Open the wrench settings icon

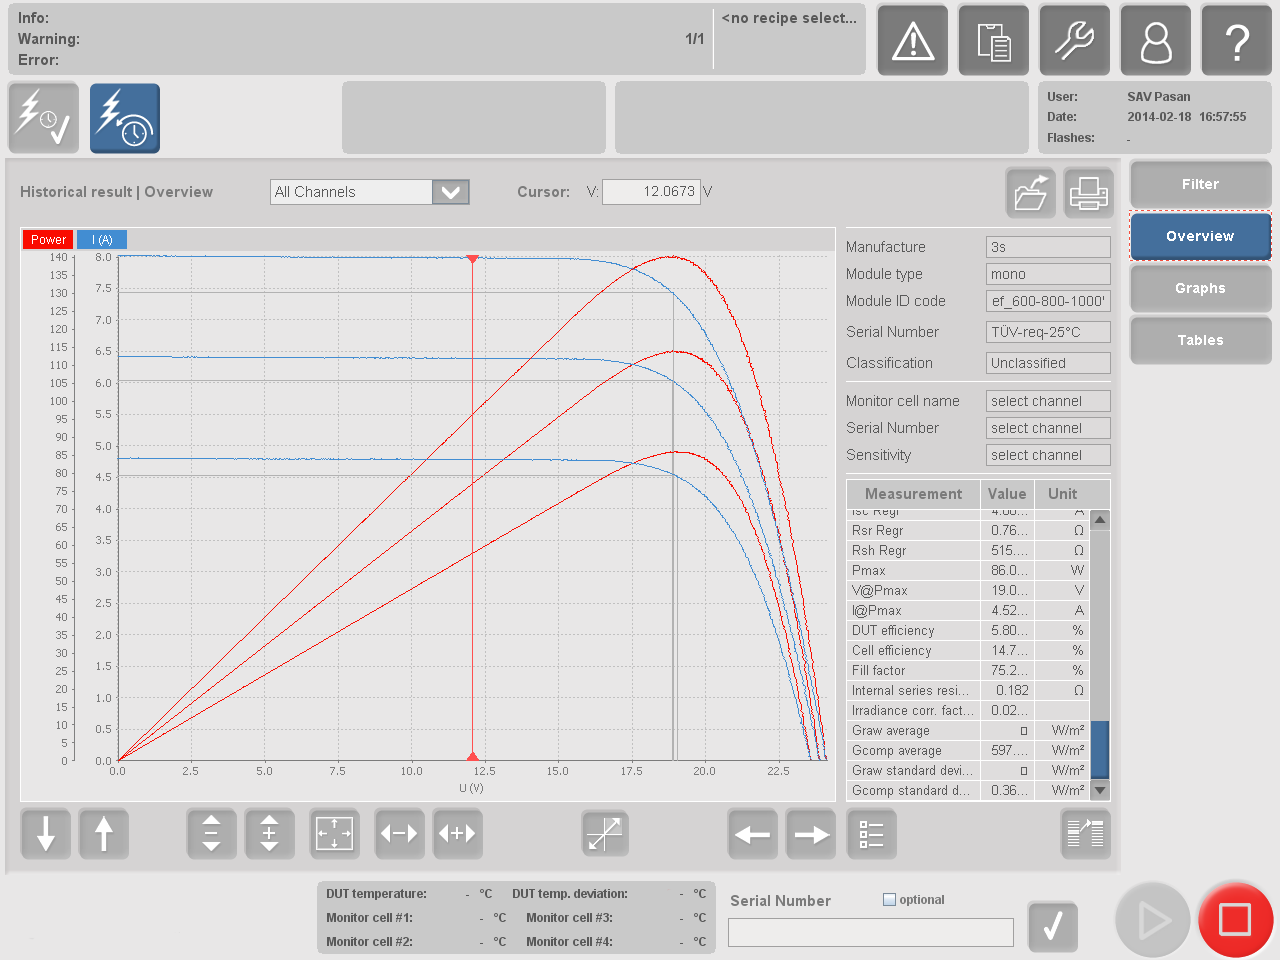click(1074, 41)
